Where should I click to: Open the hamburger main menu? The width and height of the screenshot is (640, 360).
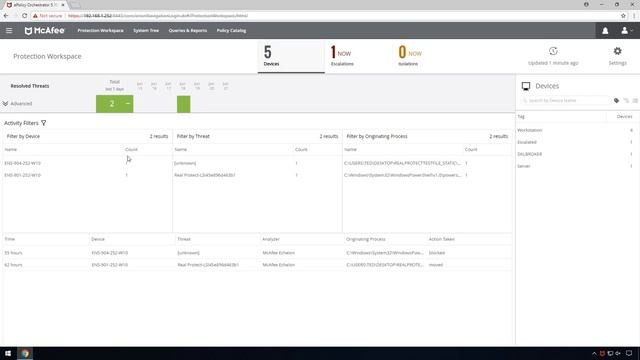click(9, 31)
